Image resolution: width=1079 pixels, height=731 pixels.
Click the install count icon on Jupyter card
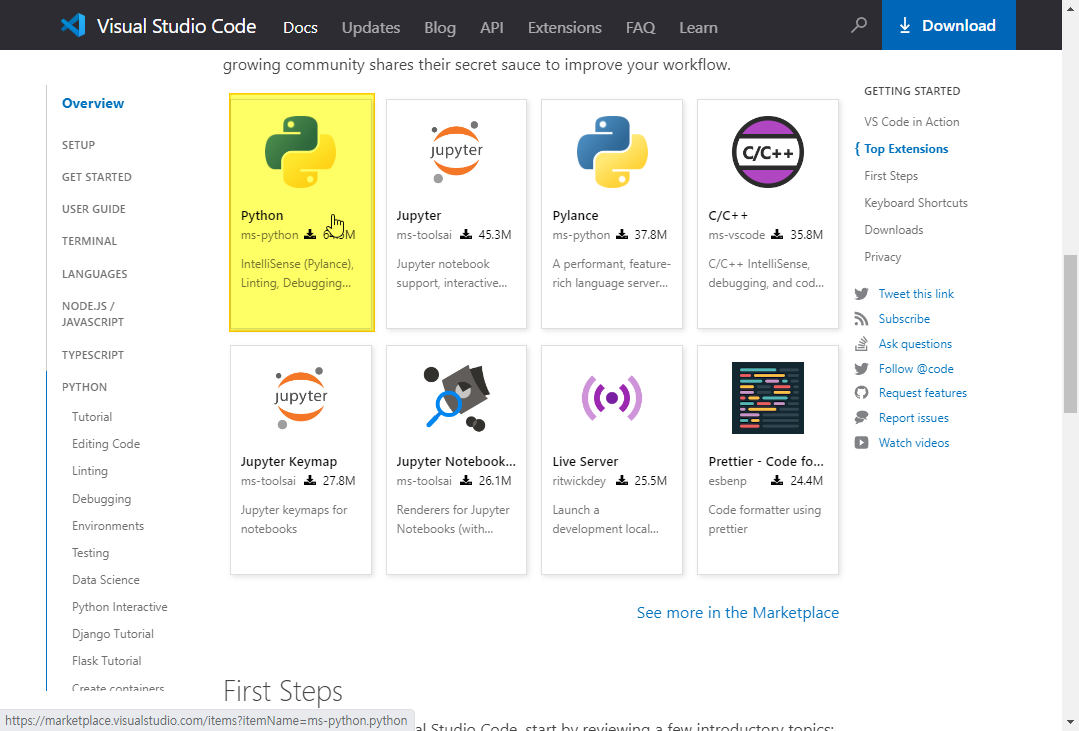point(466,235)
